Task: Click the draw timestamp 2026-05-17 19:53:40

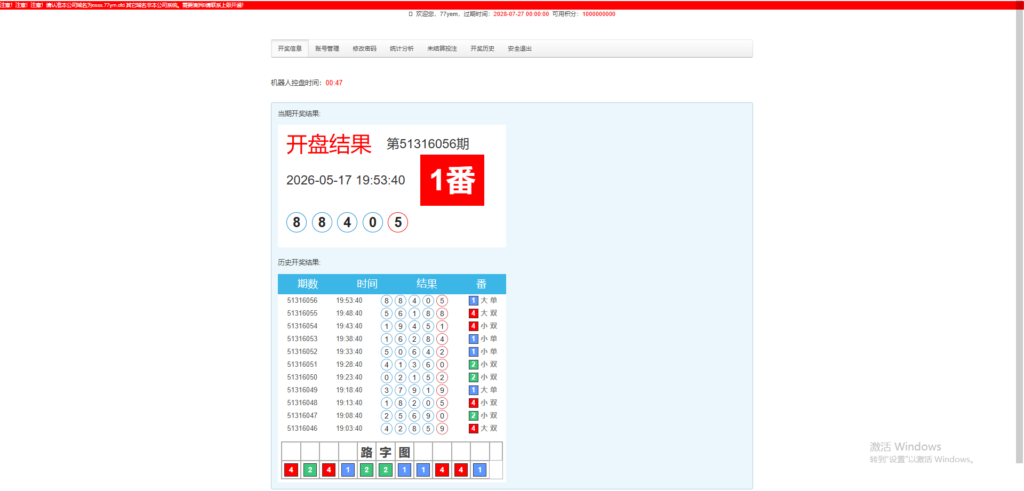Action: click(345, 180)
